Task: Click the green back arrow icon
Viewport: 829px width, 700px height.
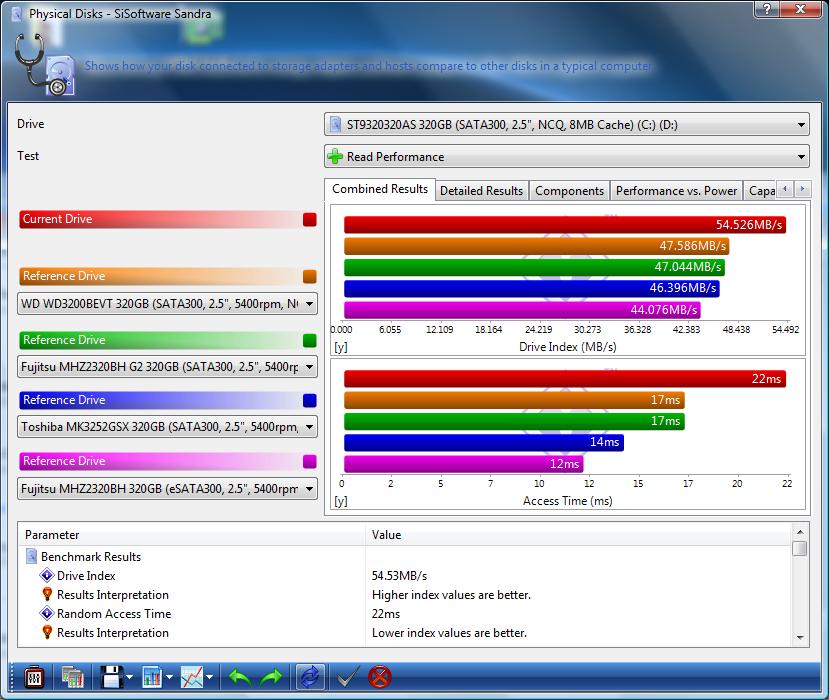Action: pos(240,677)
